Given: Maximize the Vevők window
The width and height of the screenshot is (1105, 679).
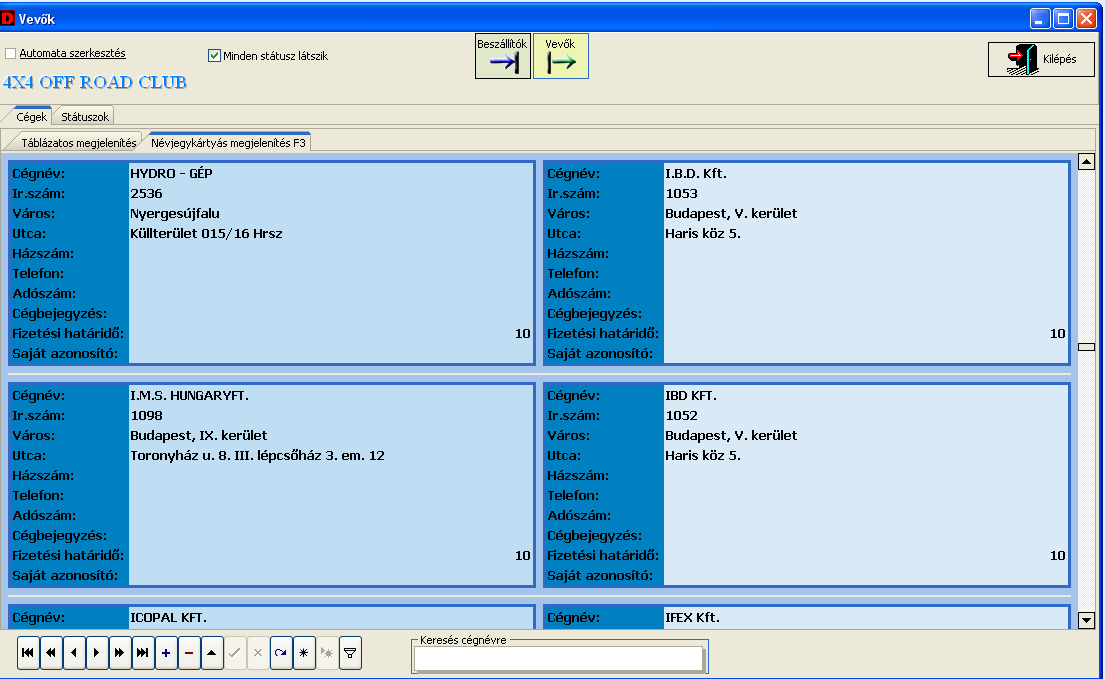Looking at the screenshot, I should 1063,19.
